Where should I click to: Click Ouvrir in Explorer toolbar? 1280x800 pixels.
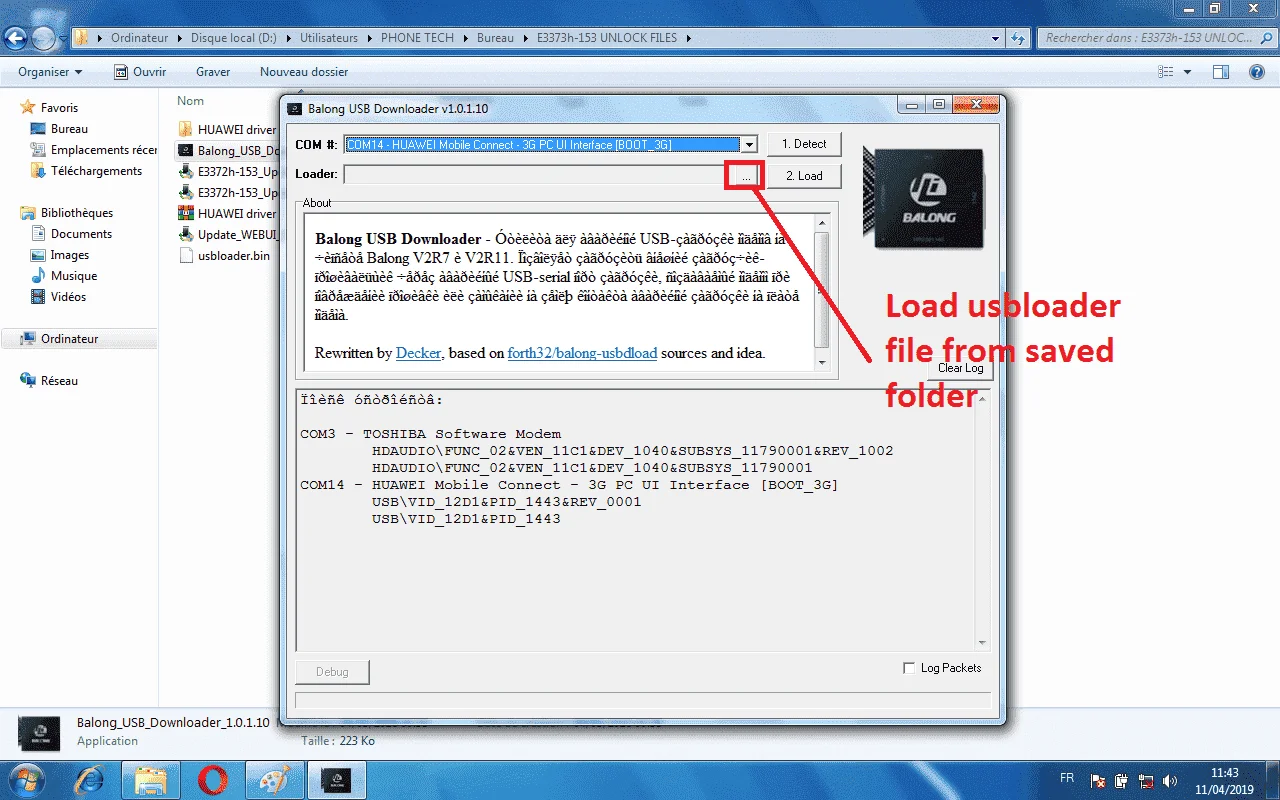(140, 72)
